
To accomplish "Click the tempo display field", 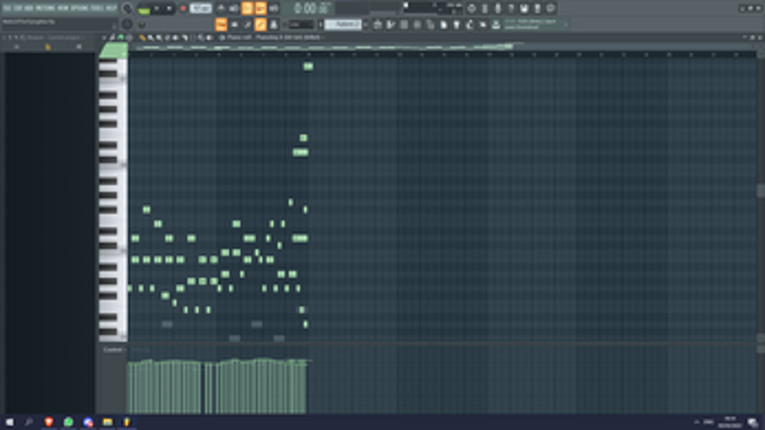I will 201,8.
